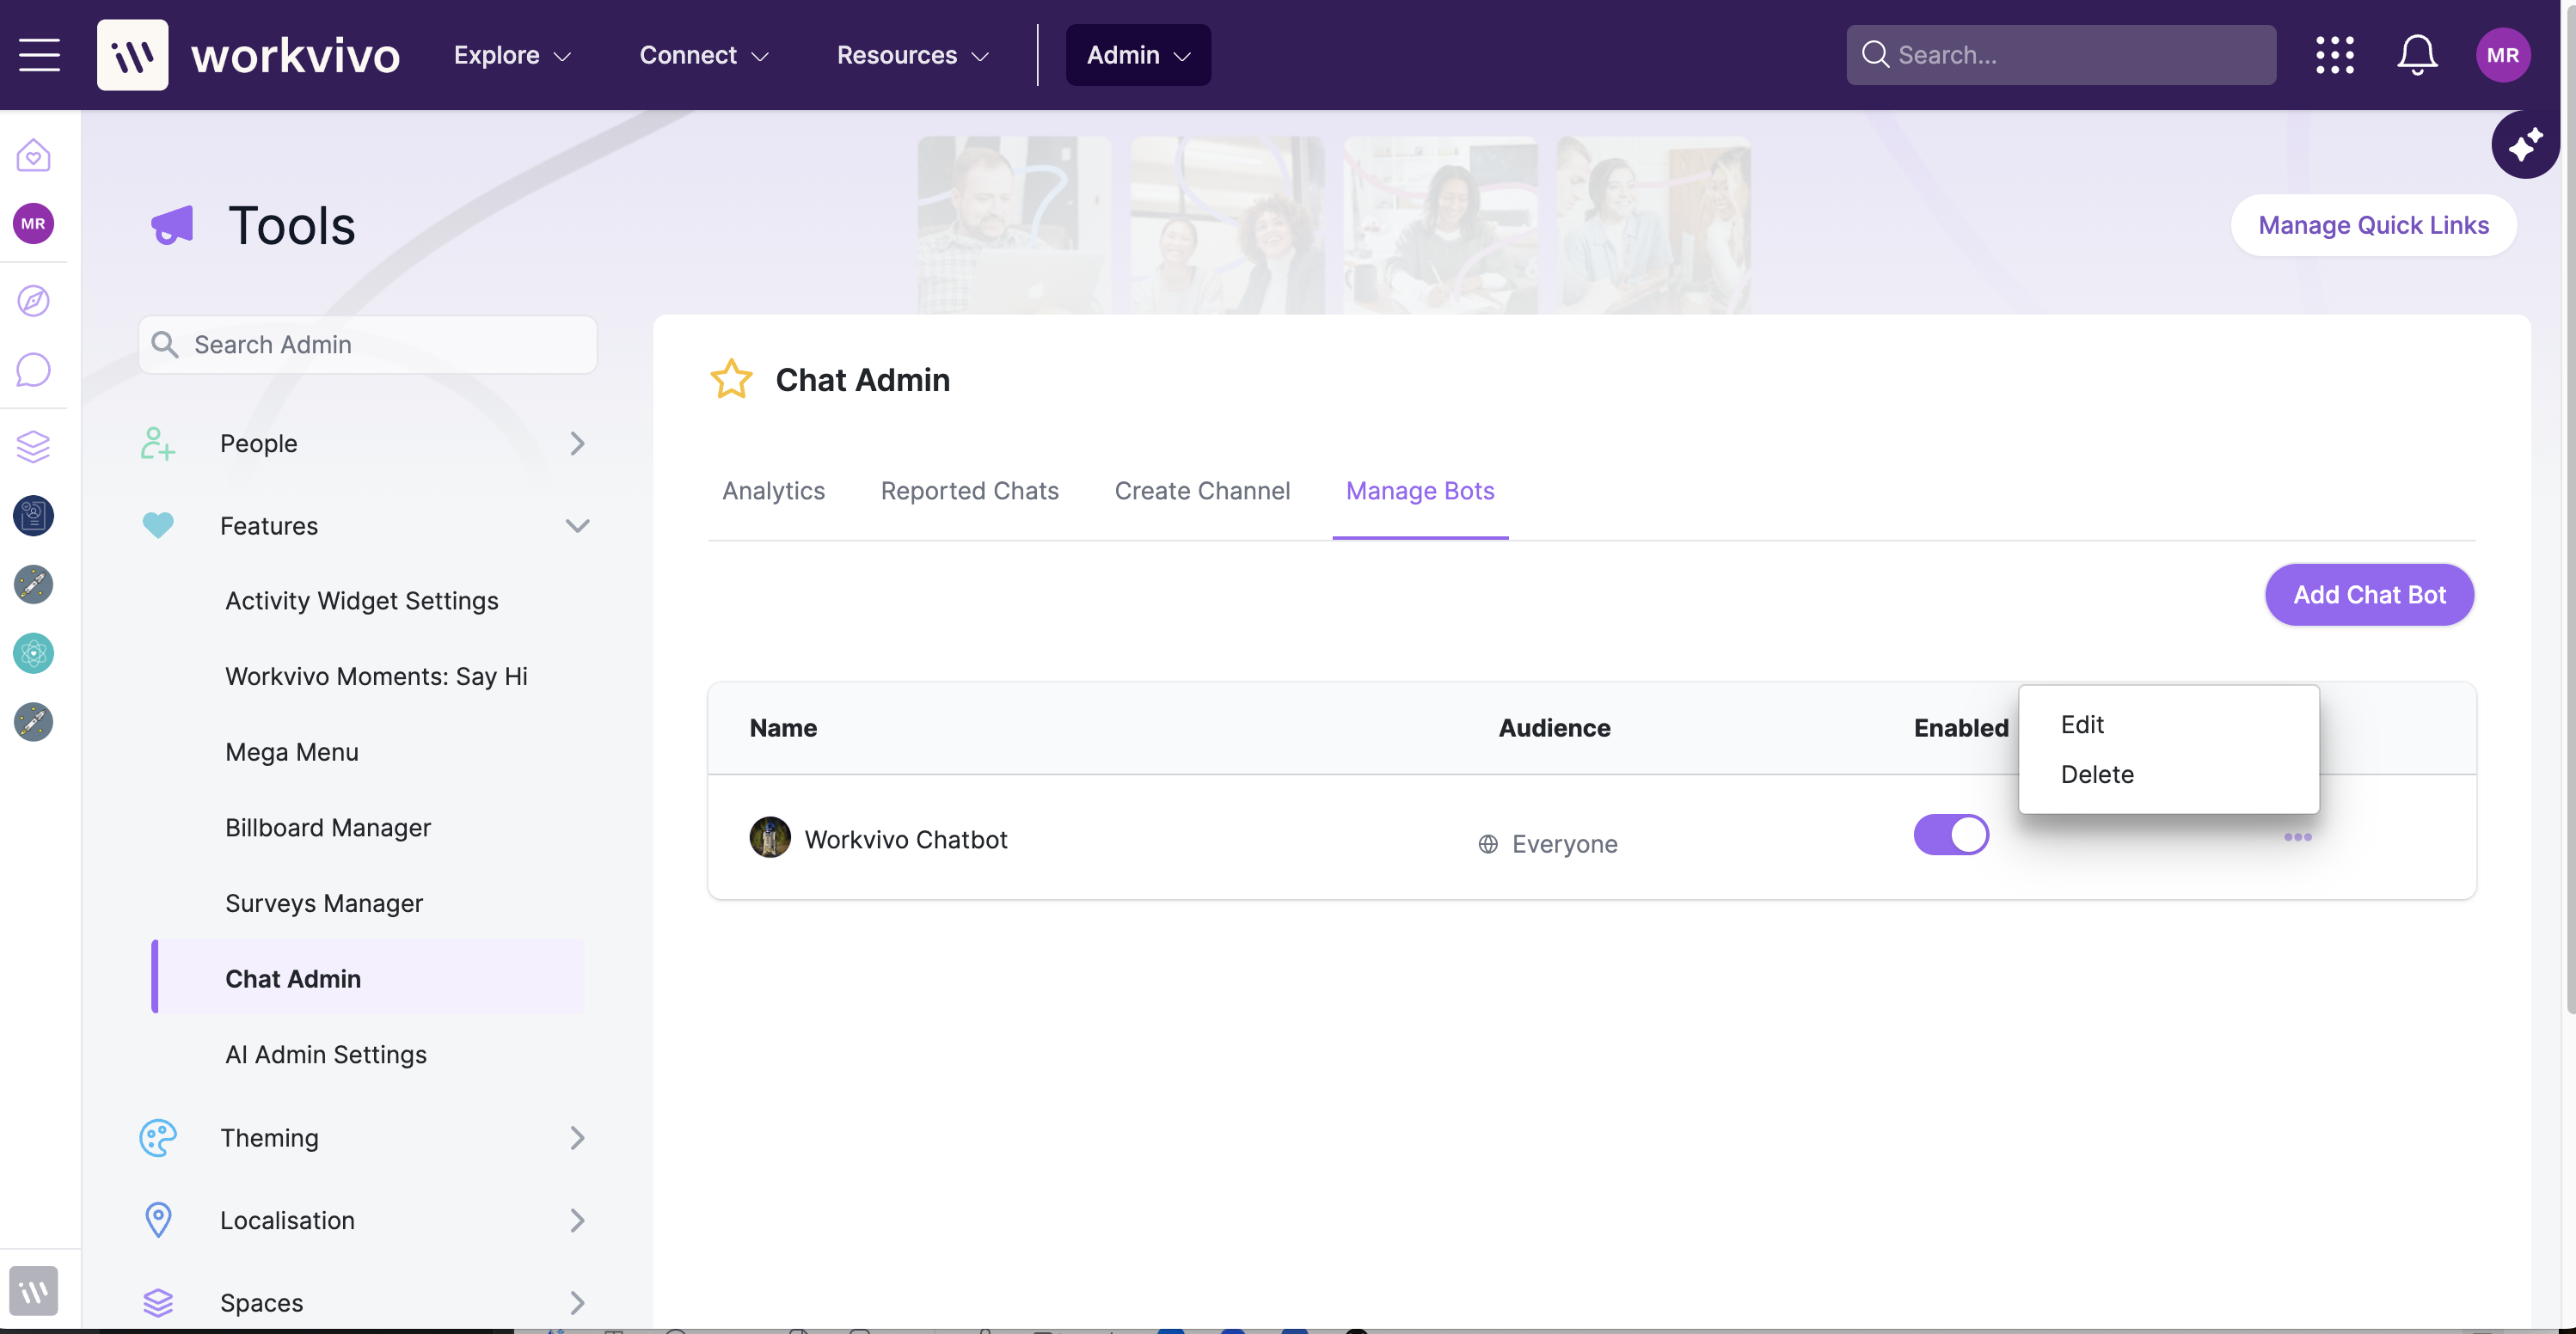The image size is (2576, 1334).
Task: Open the Explore dropdown
Action: point(512,55)
